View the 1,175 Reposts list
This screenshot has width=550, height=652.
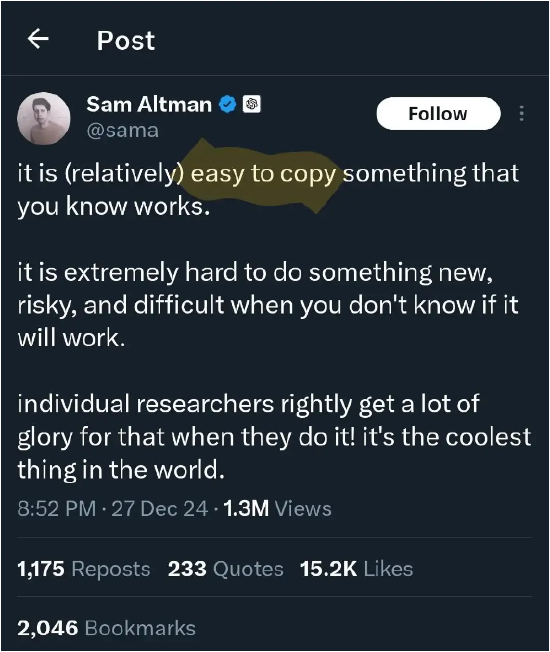point(84,569)
